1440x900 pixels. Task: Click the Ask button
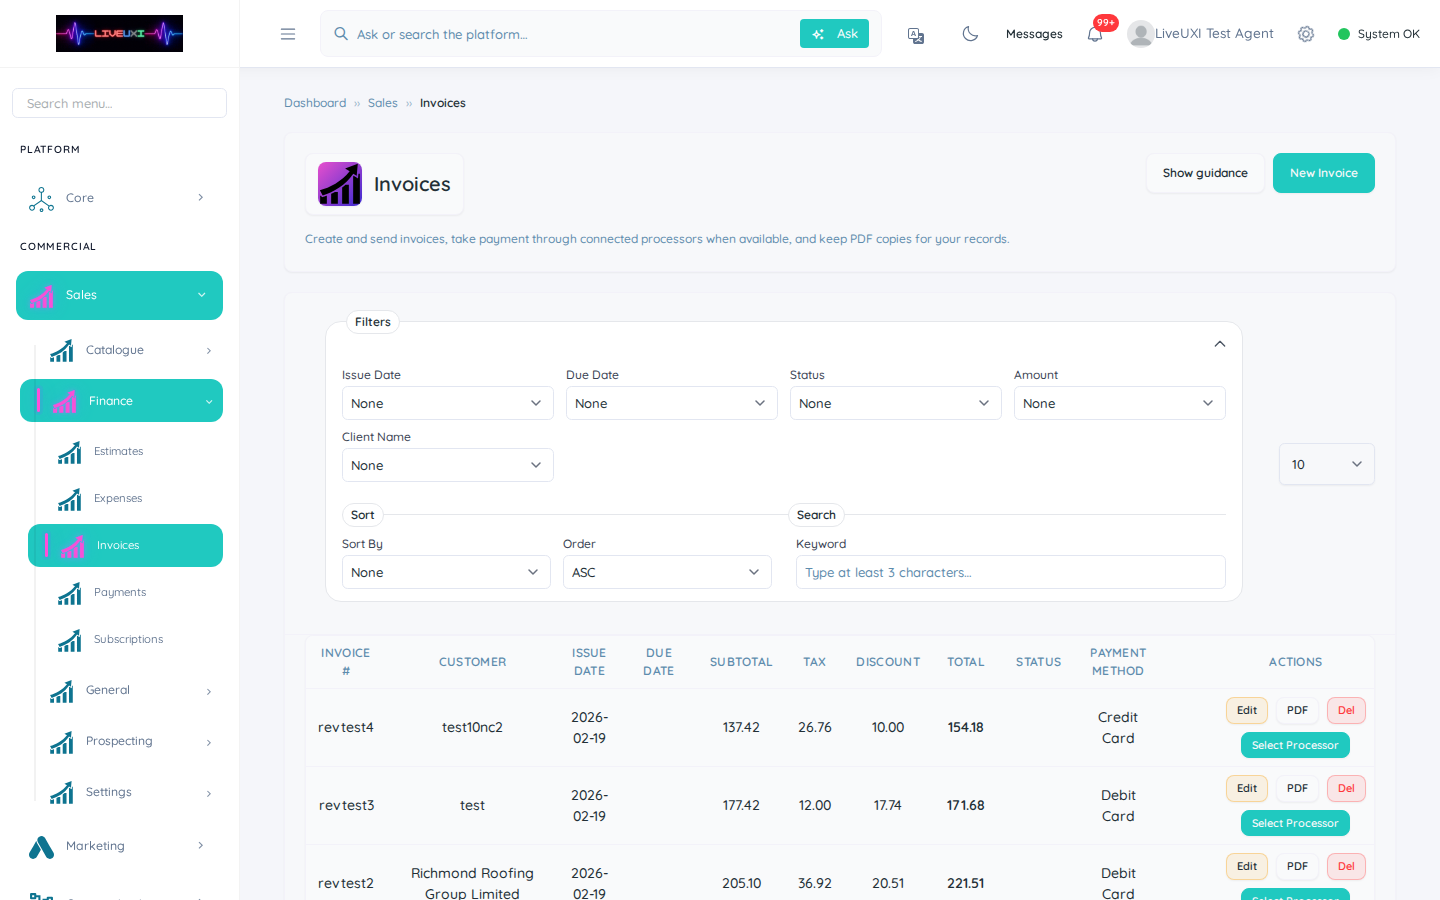click(834, 34)
